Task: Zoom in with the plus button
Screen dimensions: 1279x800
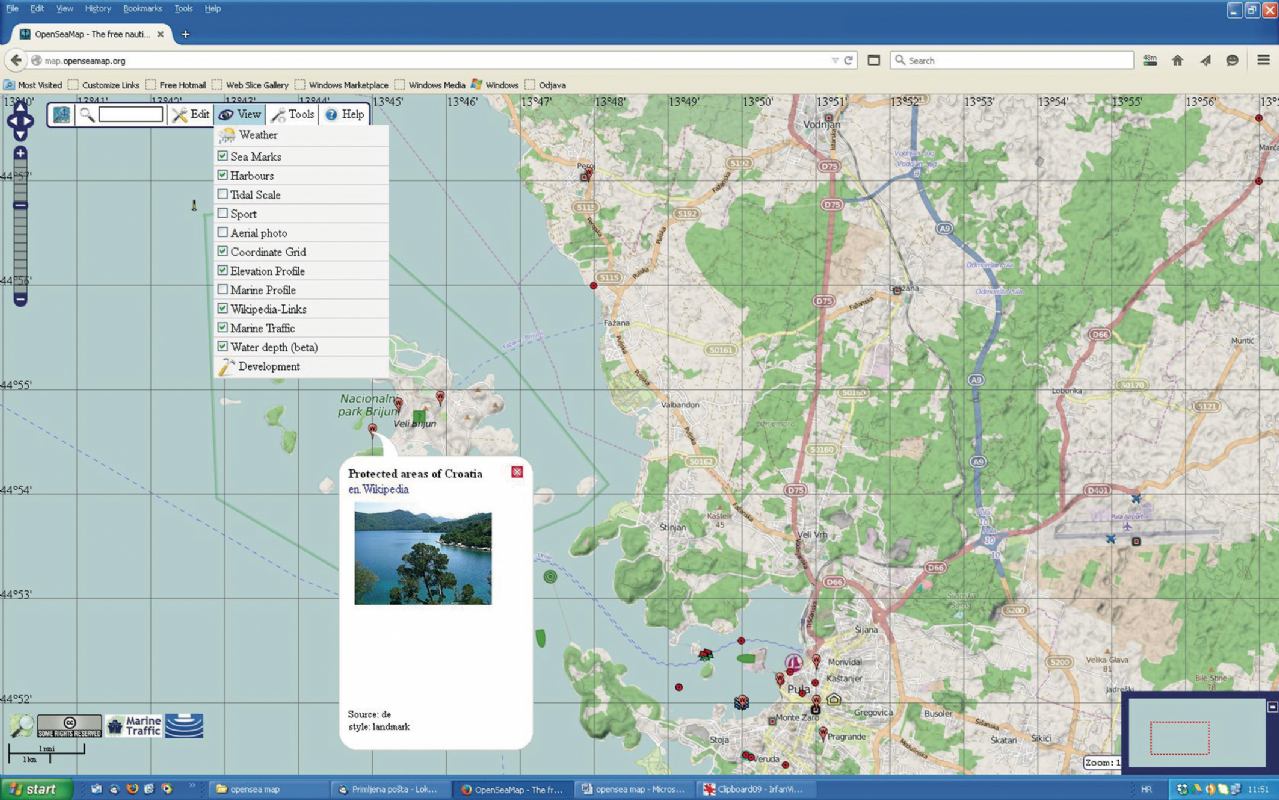Action: tap(20, 153)
